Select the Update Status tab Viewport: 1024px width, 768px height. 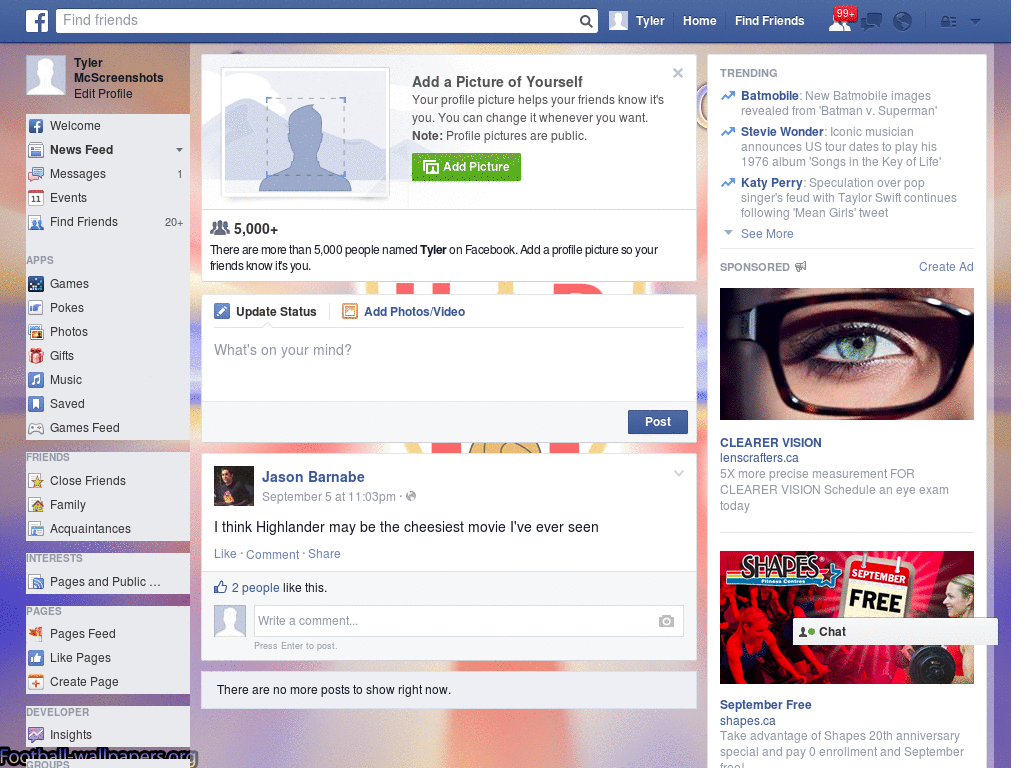(265, 312)
